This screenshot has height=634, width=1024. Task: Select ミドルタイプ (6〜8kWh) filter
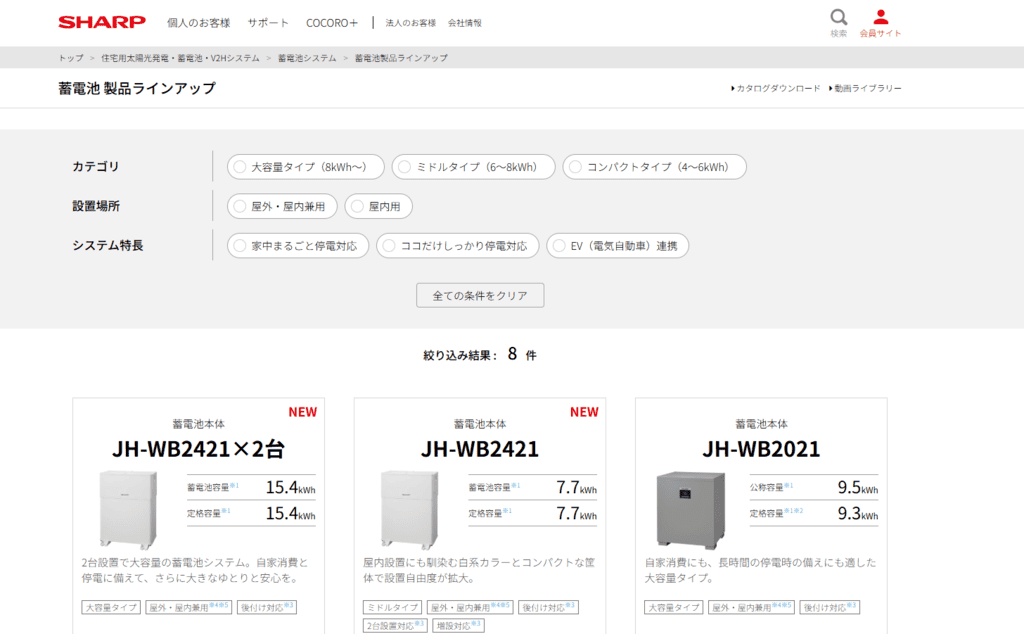point(473,167)
